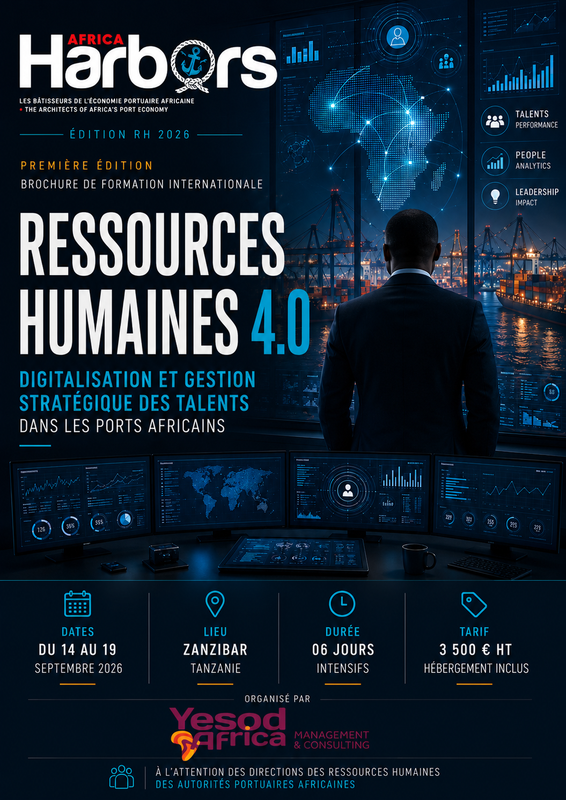Viewport: 566px width, 800px height.
Task: Click the PEOPLE ANALYTICS label text
Action: coord(533,160)
